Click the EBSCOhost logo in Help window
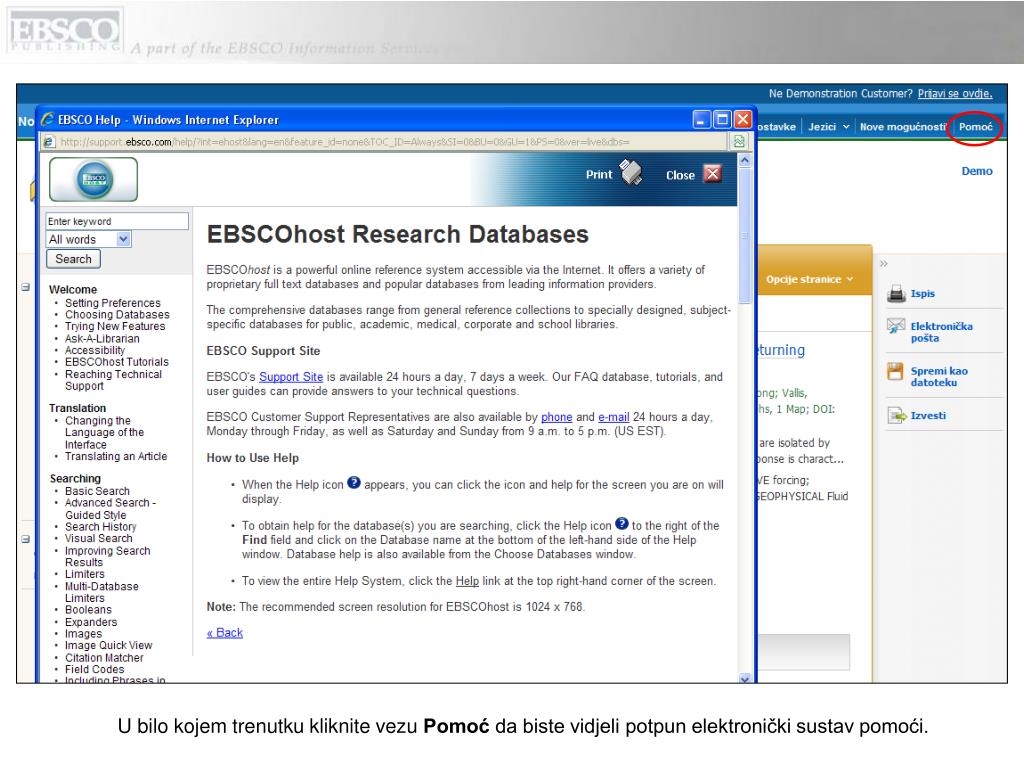Screen dimensions: 1024x768 (93, 179)
